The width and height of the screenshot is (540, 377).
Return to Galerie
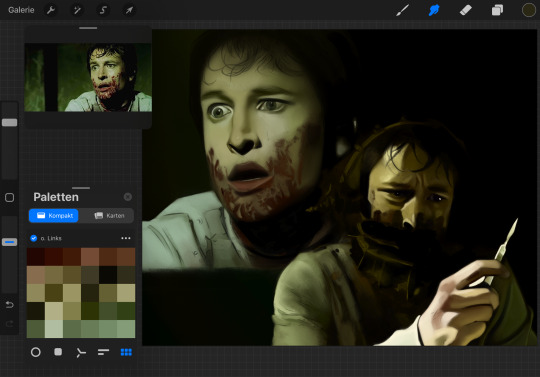click(21, 10)
